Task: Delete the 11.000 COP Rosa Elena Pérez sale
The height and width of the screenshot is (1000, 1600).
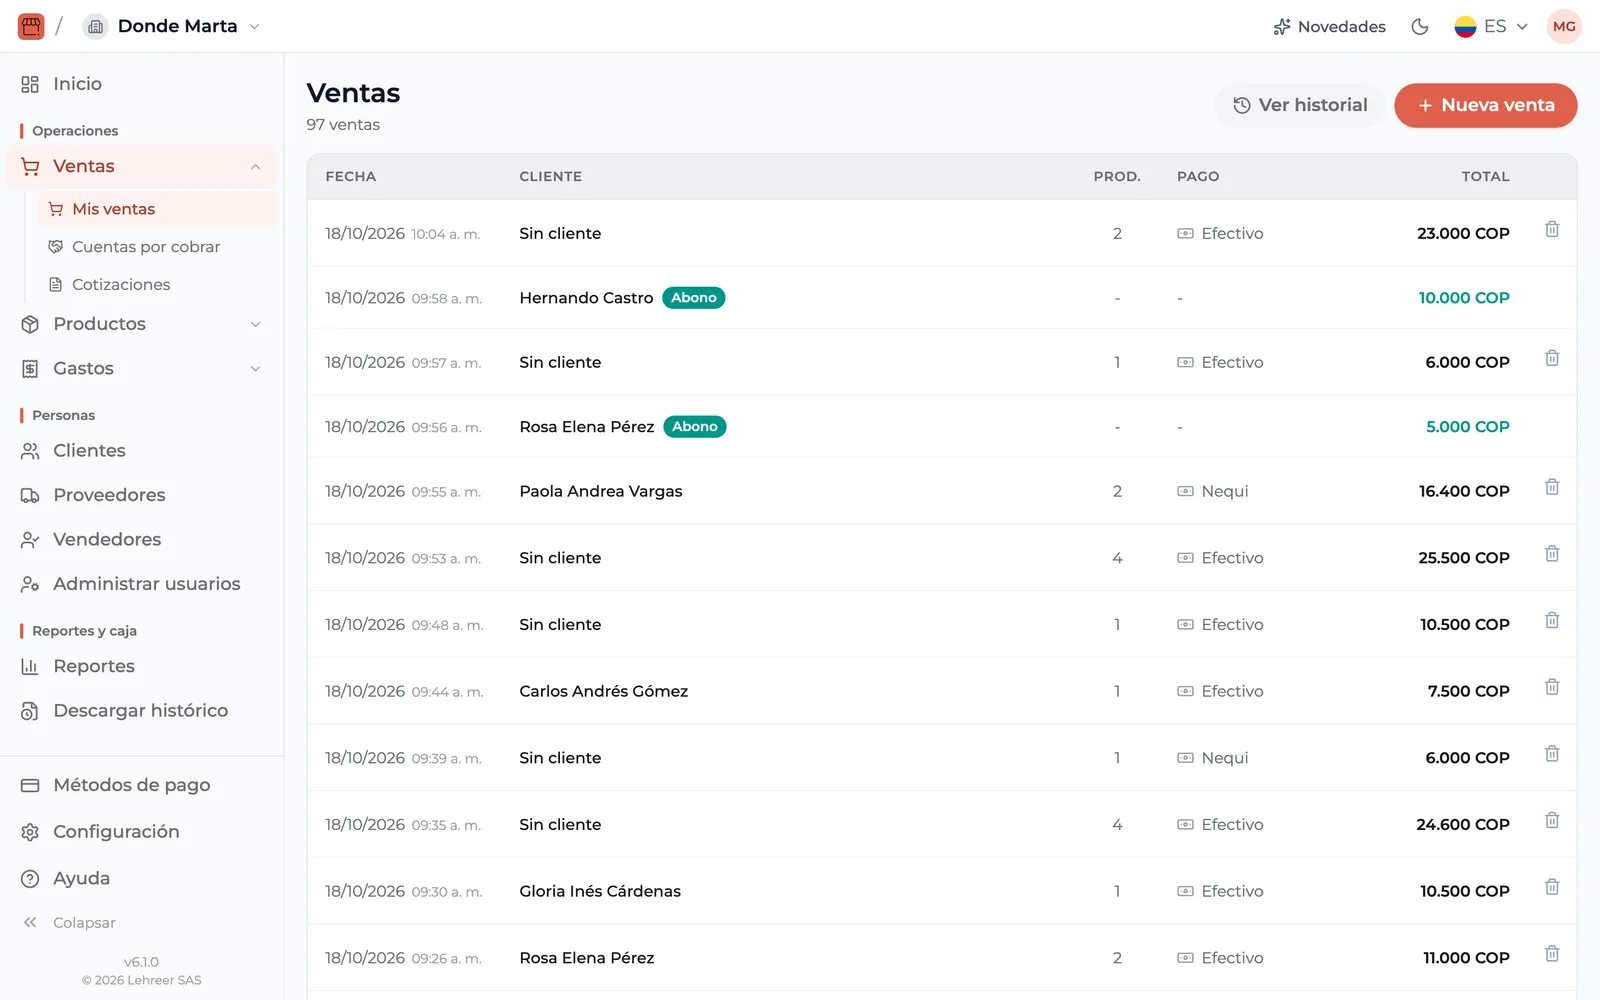Action: (x=1552, y=953)
